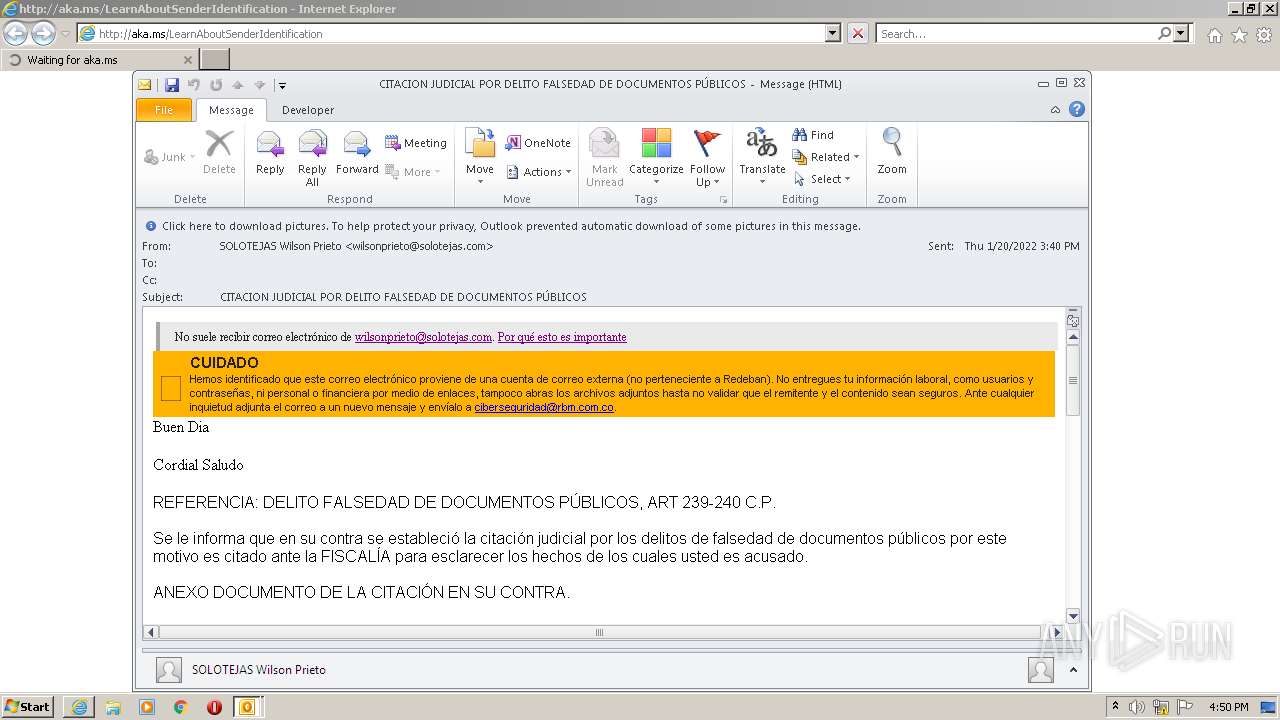The width and height of the screenshot is (1280, 720).
Task: Translate the message text
Action: 762,158
